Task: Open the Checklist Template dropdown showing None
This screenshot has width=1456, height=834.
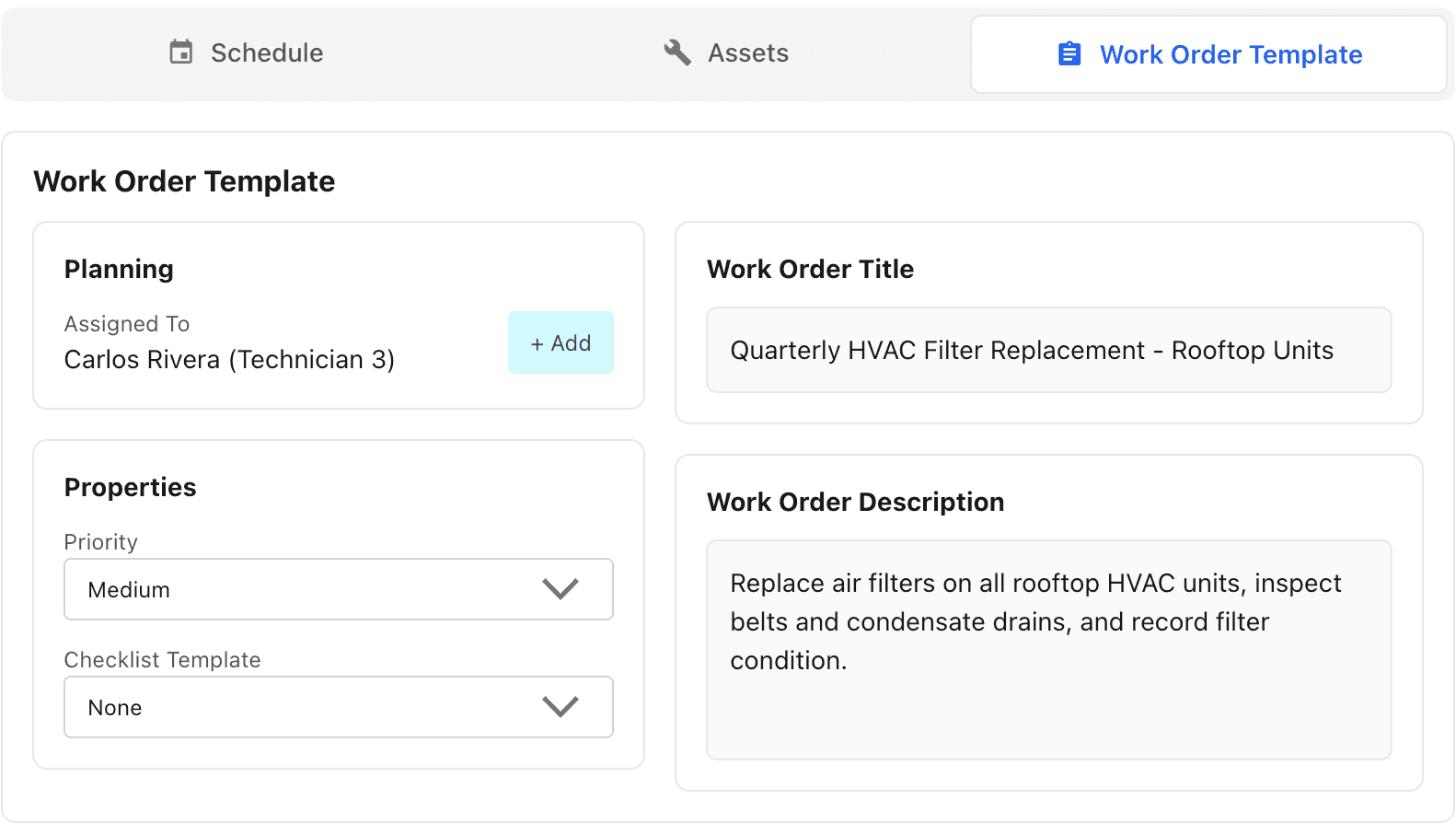Action: pyautogui.click(x=339, y=707)
